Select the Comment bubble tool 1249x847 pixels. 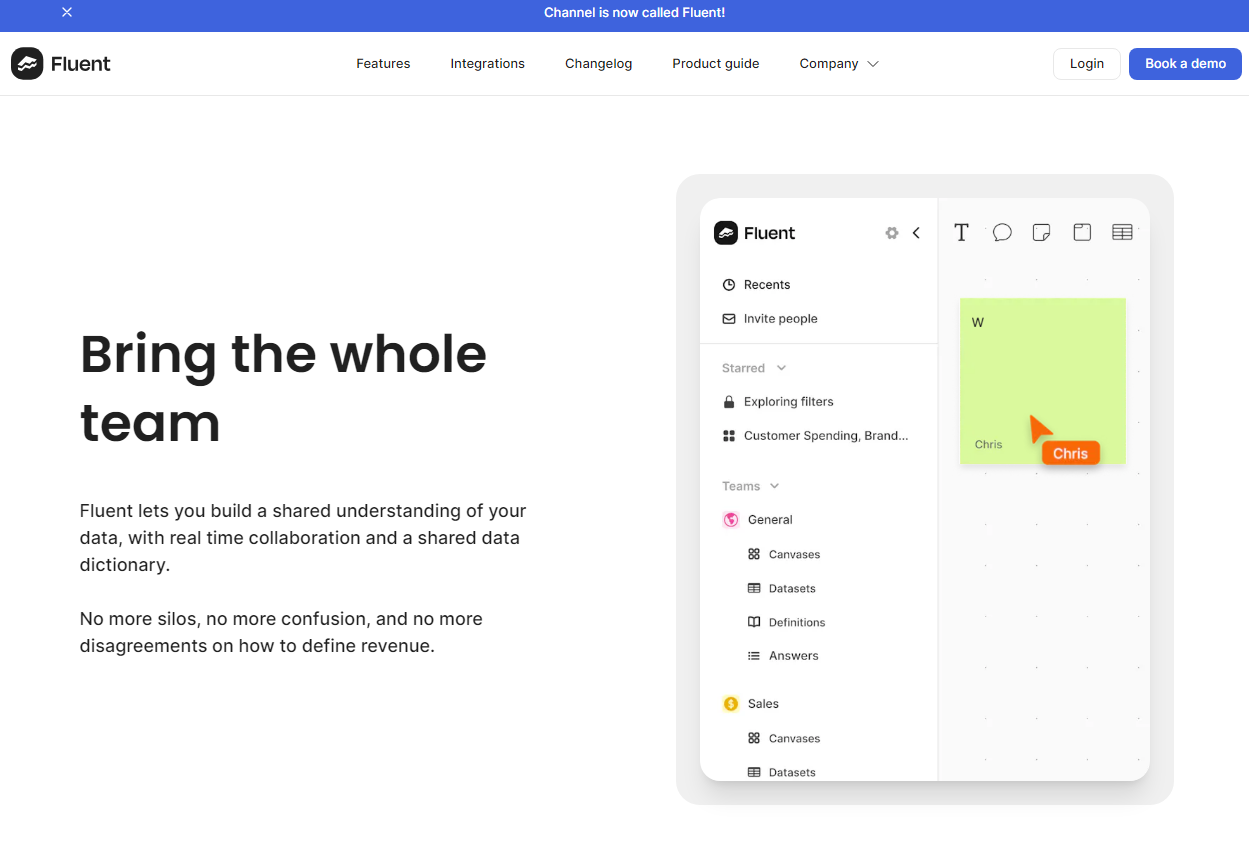1002,232
